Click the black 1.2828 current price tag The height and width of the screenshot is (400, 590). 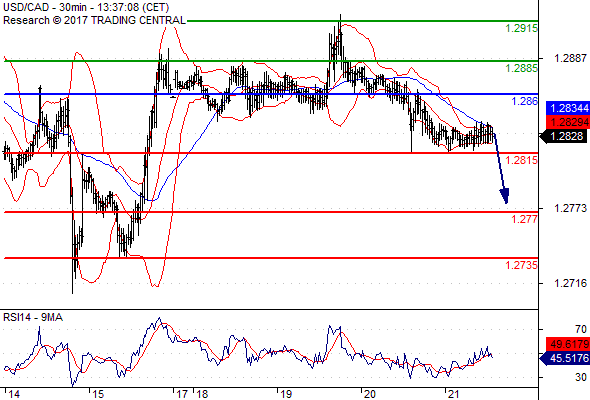click(x=564, y=136)
